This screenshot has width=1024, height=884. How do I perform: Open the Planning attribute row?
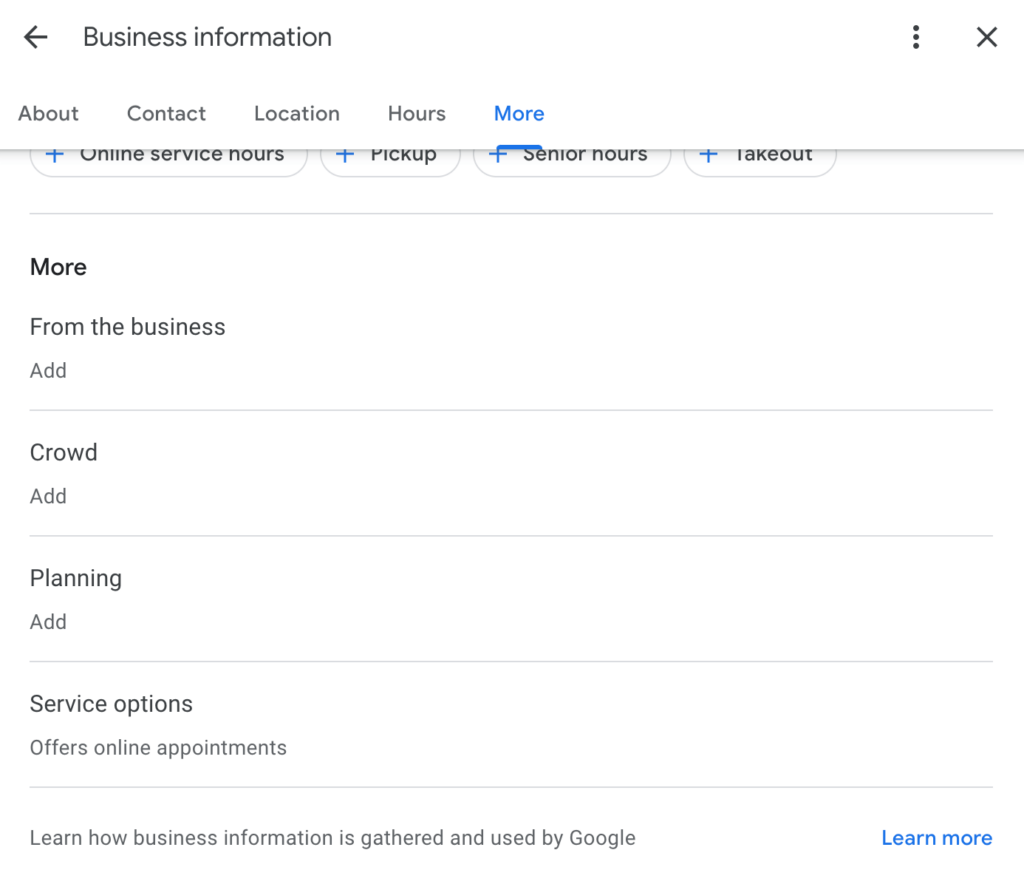pos(511,599)
